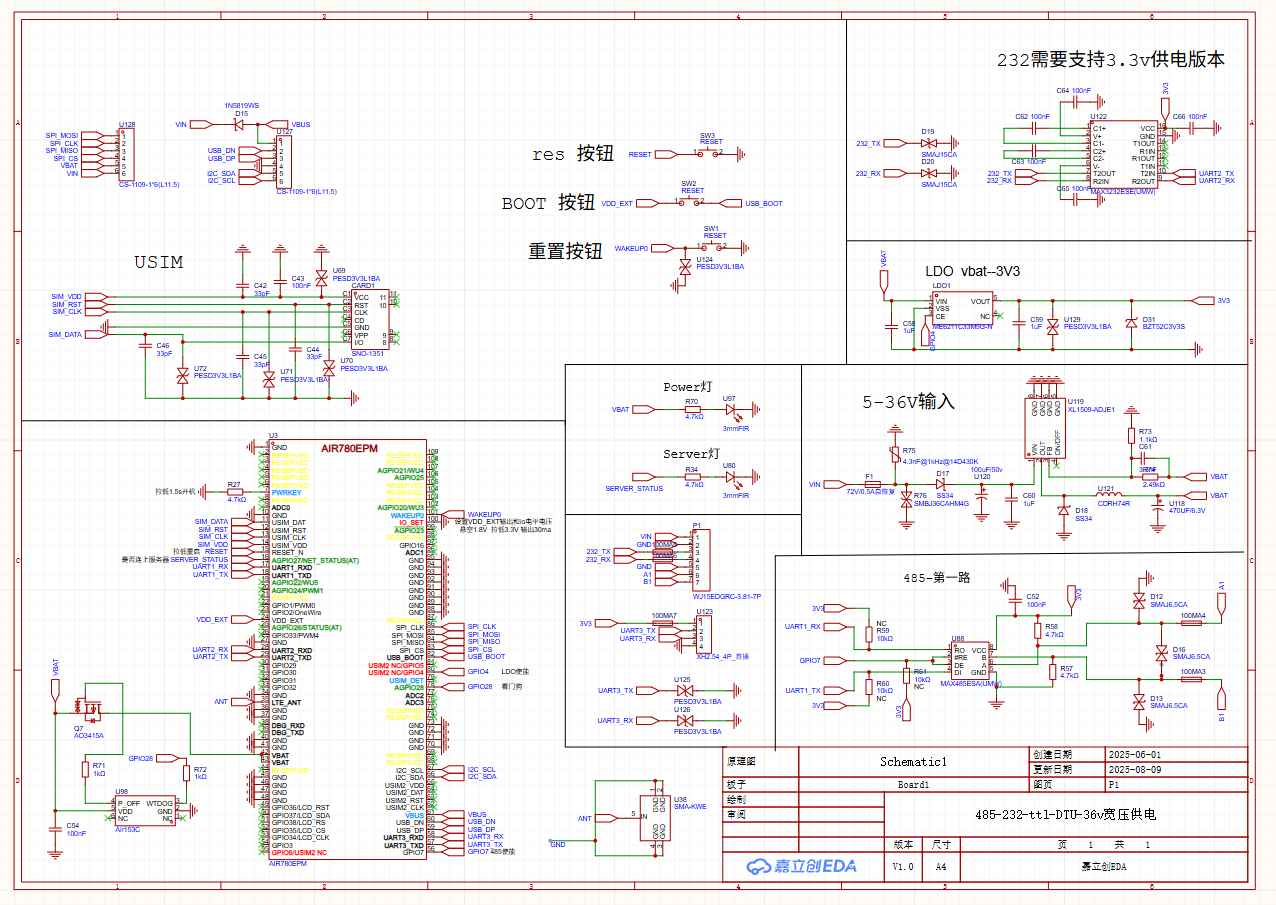Viewport: 1276px width, 905px height.
Task: Select the AIR780EPM module symbol U3
Action: 348,650
